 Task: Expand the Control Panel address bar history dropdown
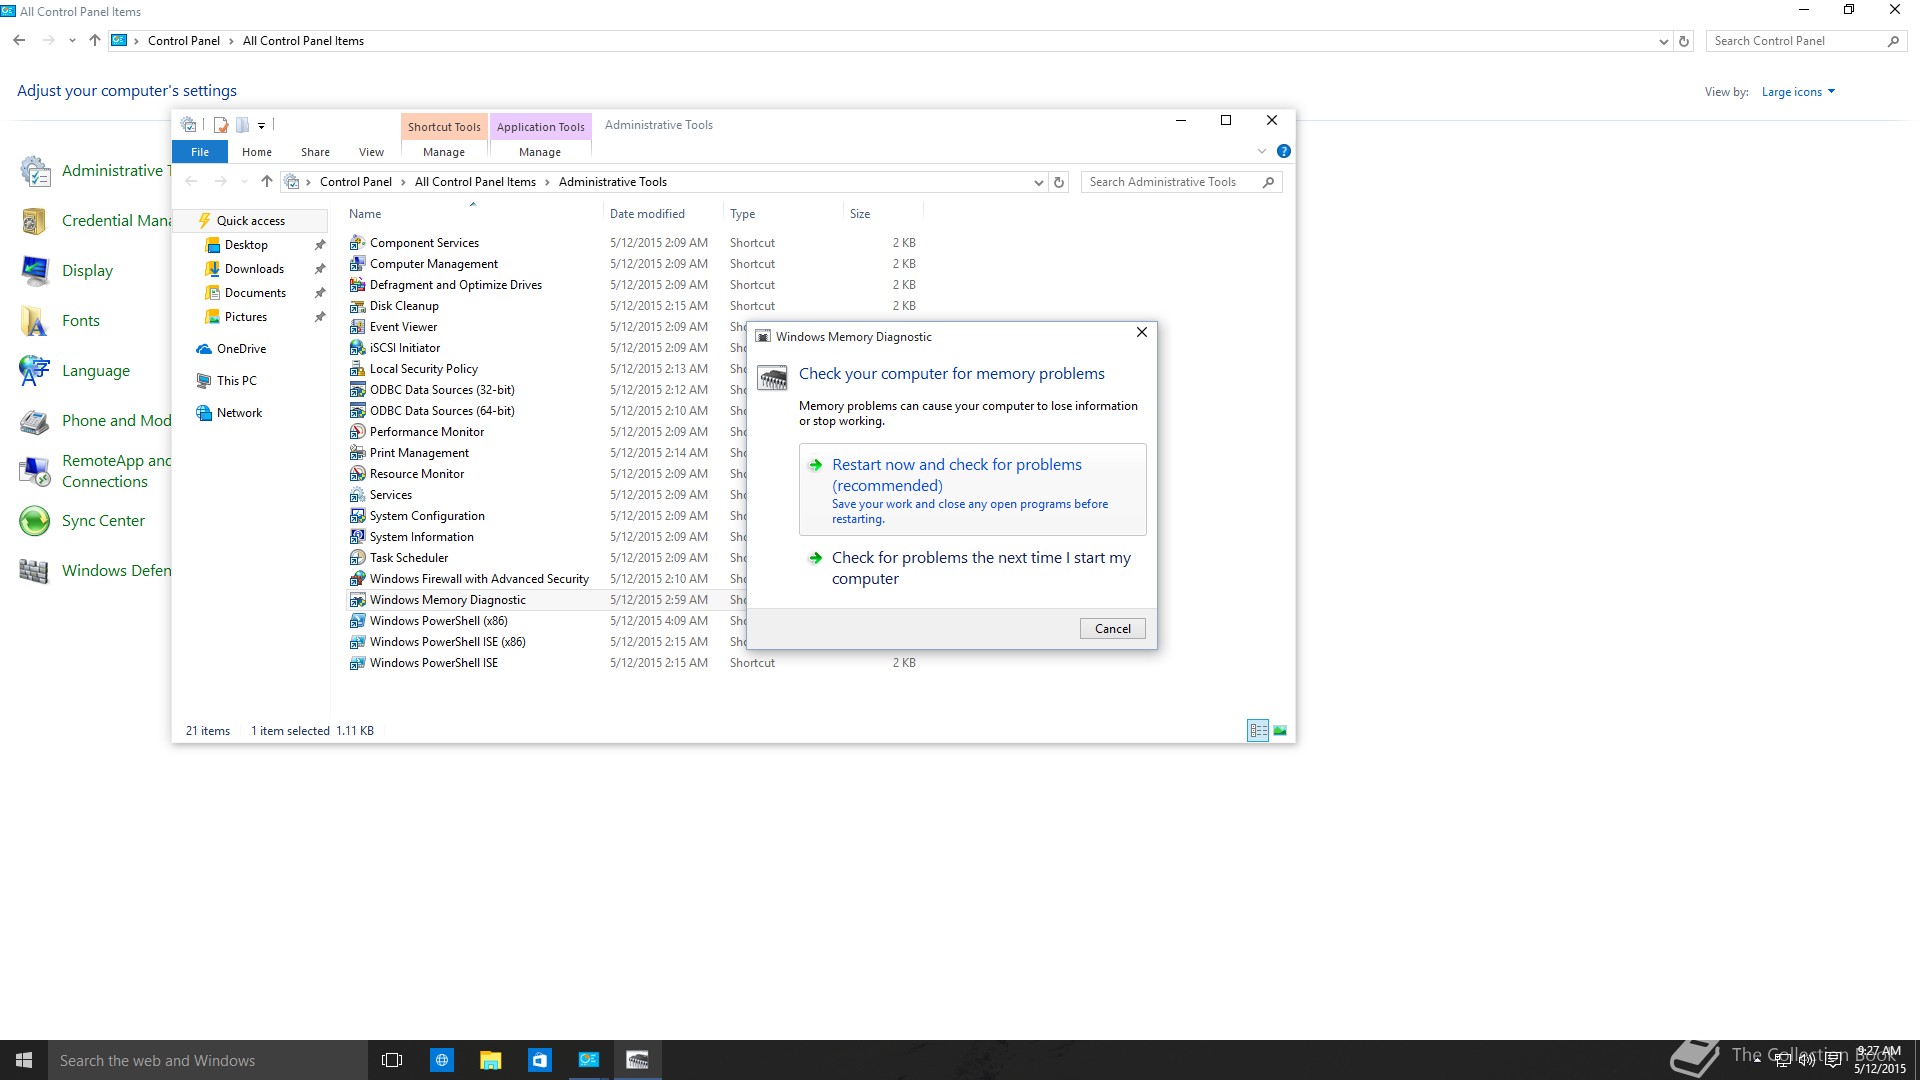click(1663, 41)
